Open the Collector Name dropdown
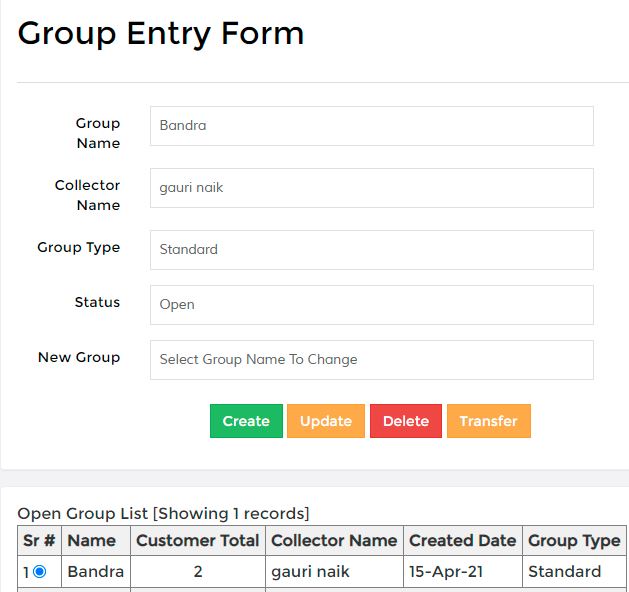 click(x=372, y=188)
